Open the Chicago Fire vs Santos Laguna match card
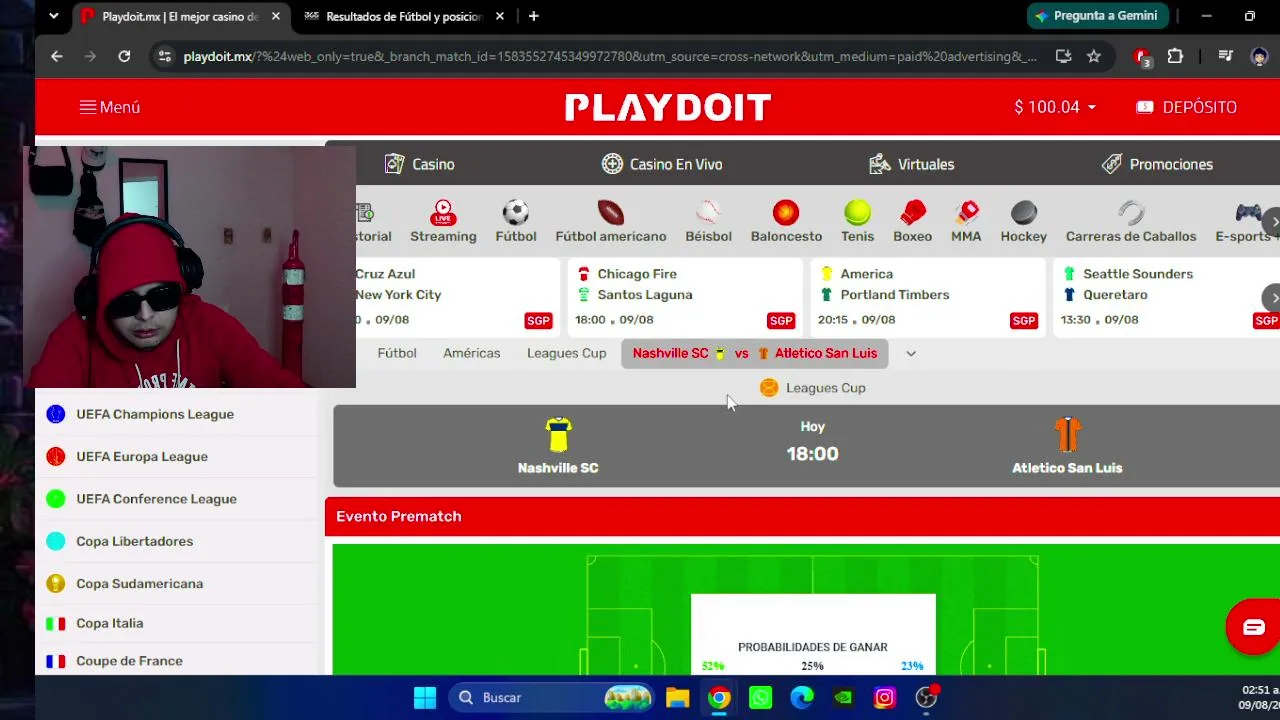Image resolution: width=1280 pixels, height=720 pixels. 685,297
